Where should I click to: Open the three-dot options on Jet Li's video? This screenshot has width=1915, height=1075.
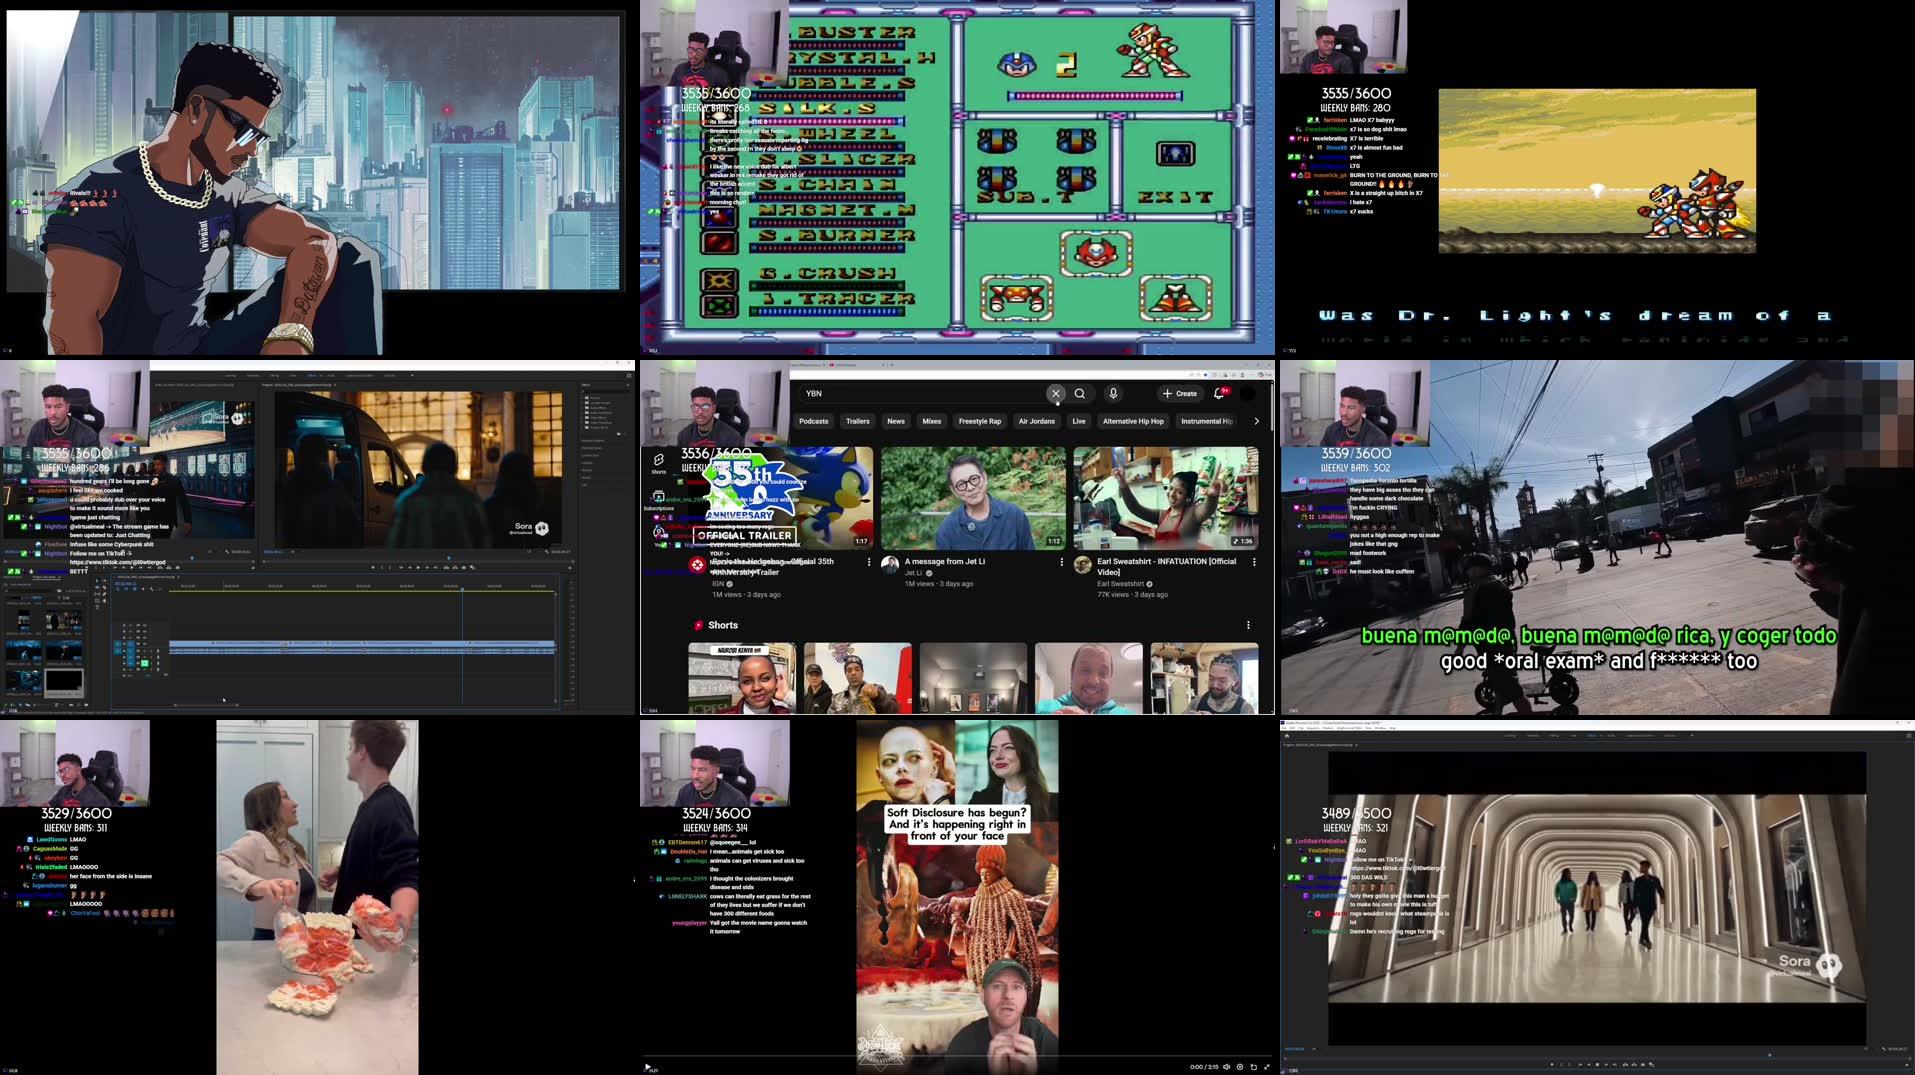pyautogui.click(x=1062, y=563)
